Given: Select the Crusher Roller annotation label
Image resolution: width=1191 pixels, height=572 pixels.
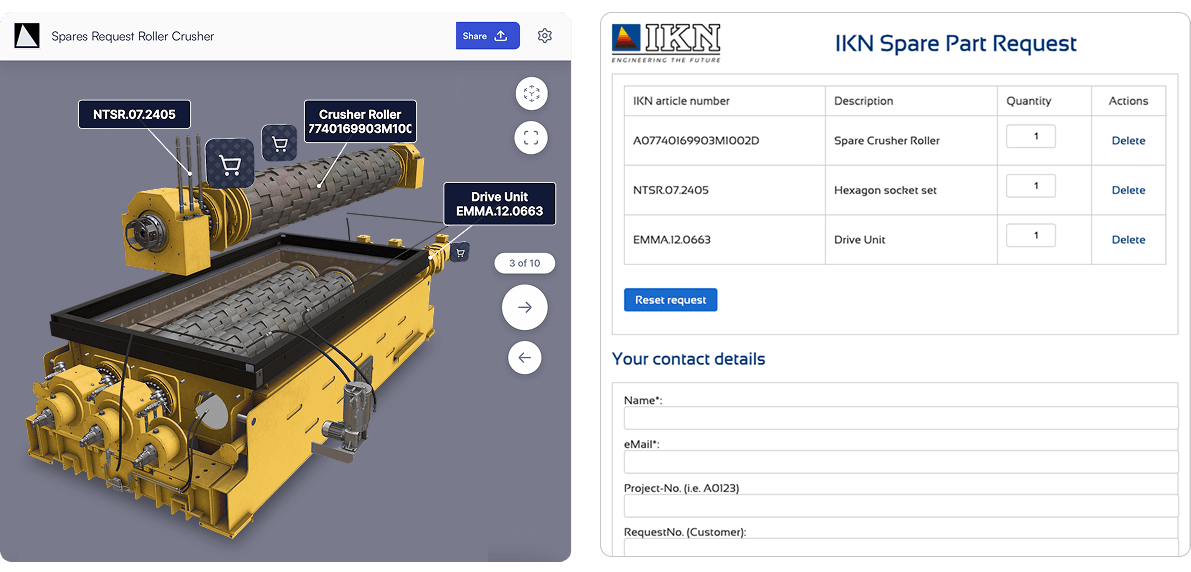Looking at the screenshot, I should (360, 122).
